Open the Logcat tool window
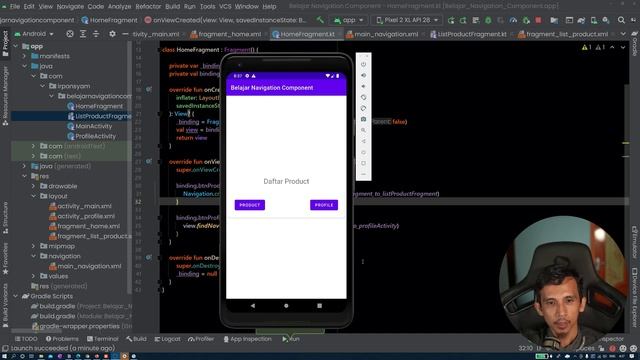The image size is (640, 360). [167, 339]
